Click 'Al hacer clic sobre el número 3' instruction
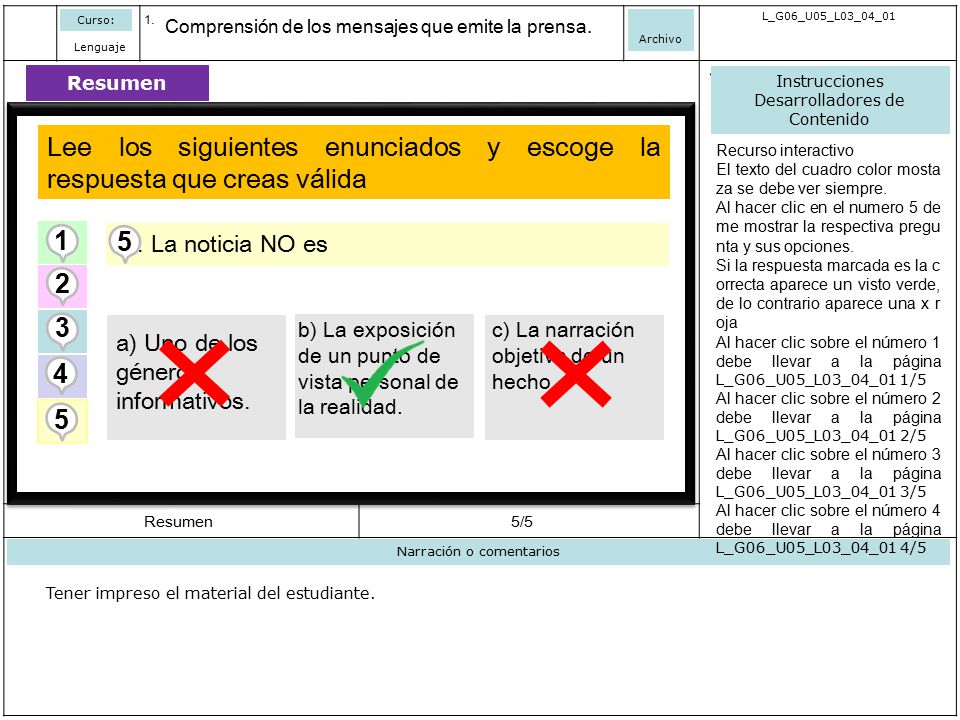This screenshot has height=720, width=960. [828, 454]
